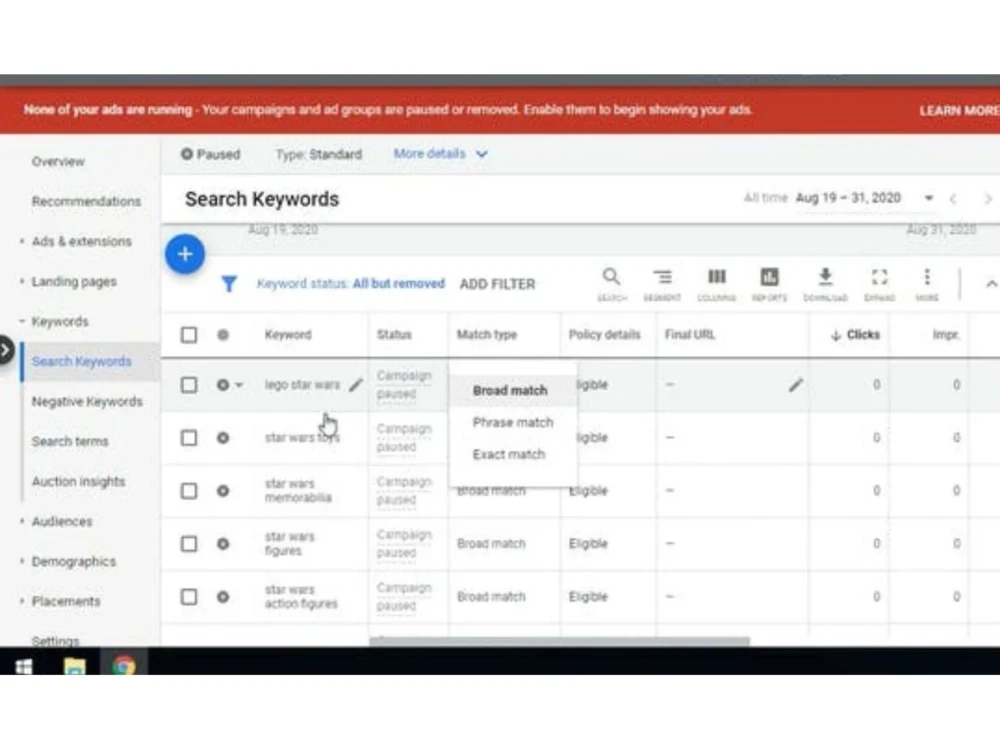This screenshot has height=750, width=1000.
Task: Open status dropdown for lego star wars
Action: point(239,385)
